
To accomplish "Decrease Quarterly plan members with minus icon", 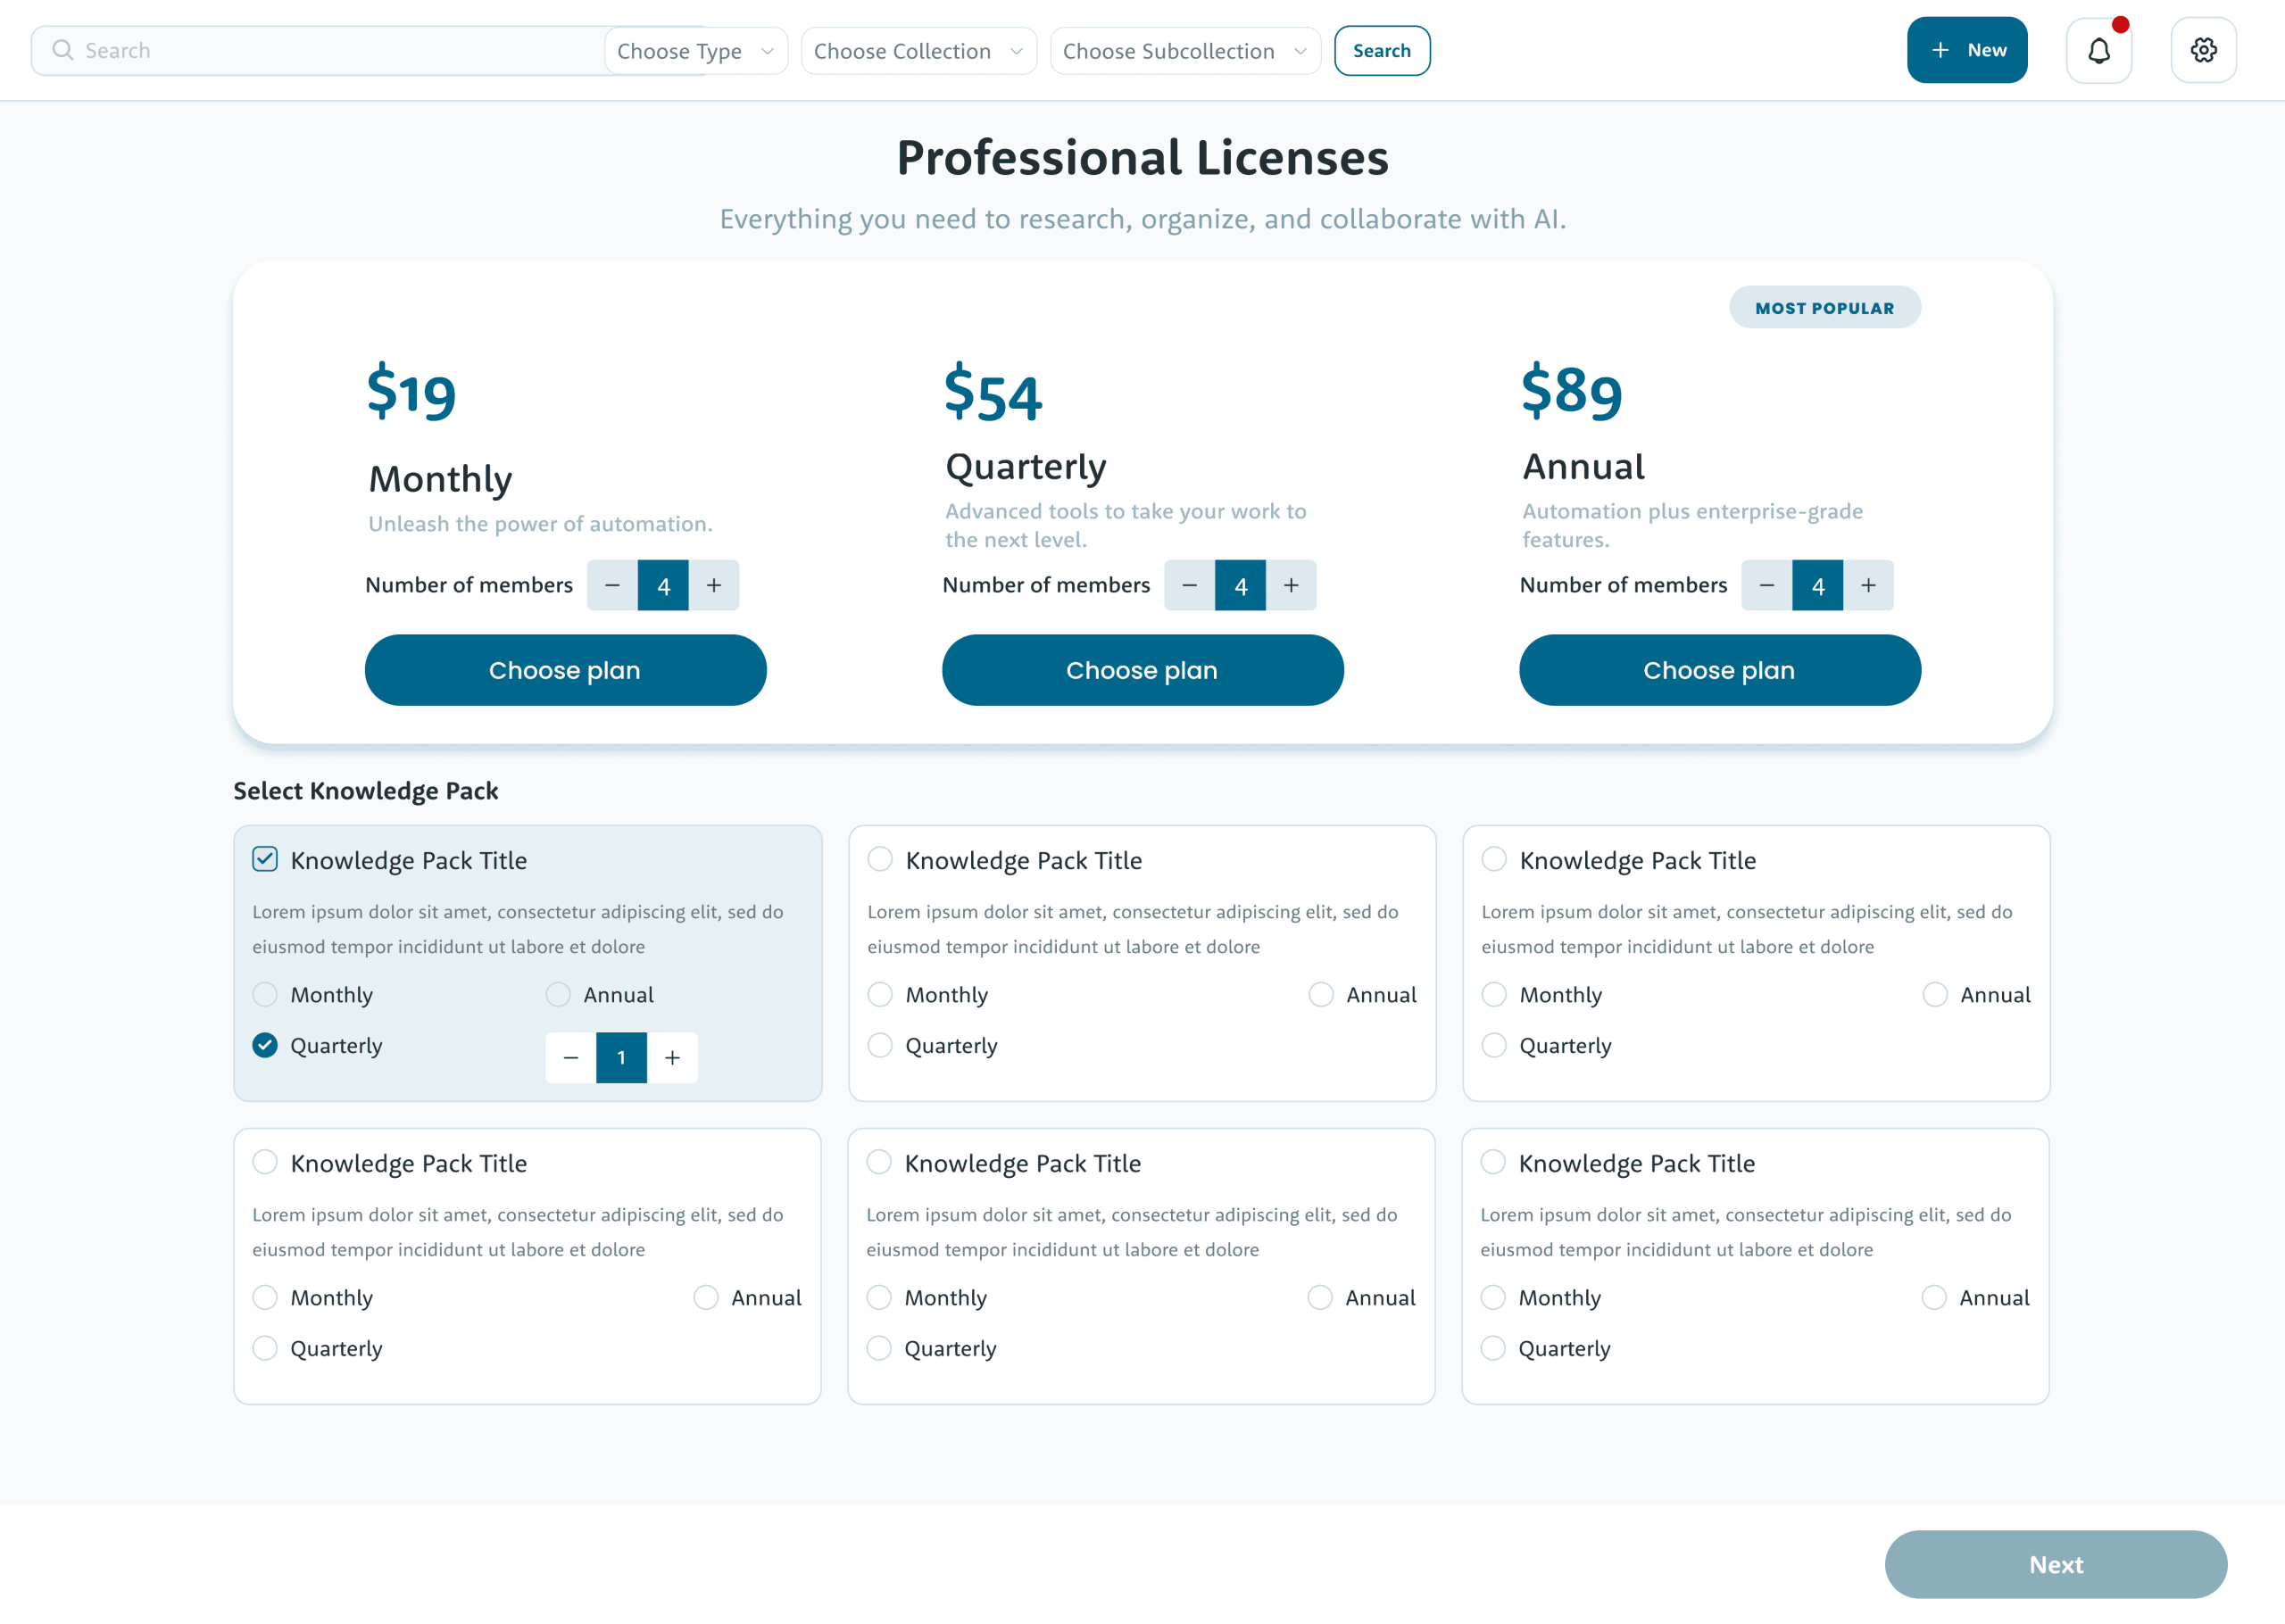I will 1189,585.
